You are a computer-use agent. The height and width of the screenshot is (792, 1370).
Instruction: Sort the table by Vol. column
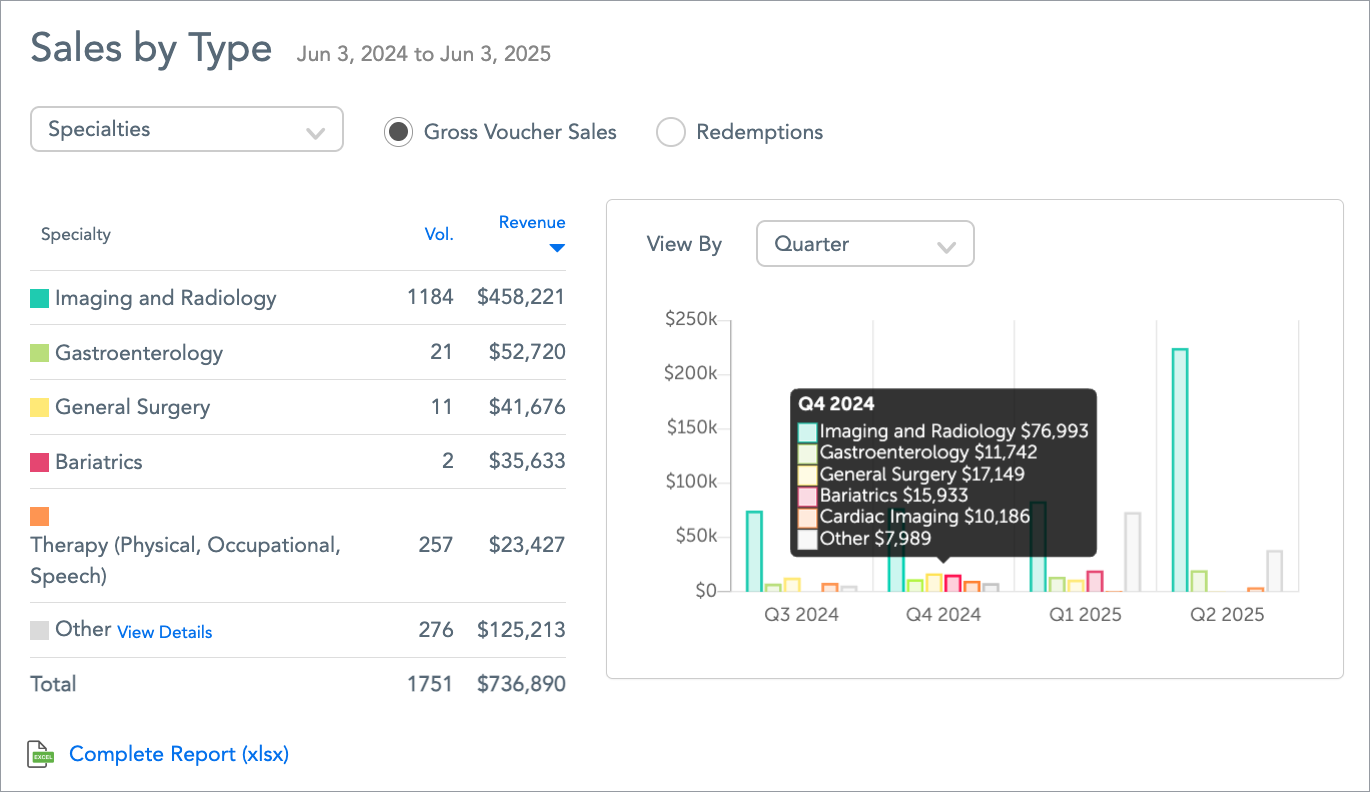439,235
